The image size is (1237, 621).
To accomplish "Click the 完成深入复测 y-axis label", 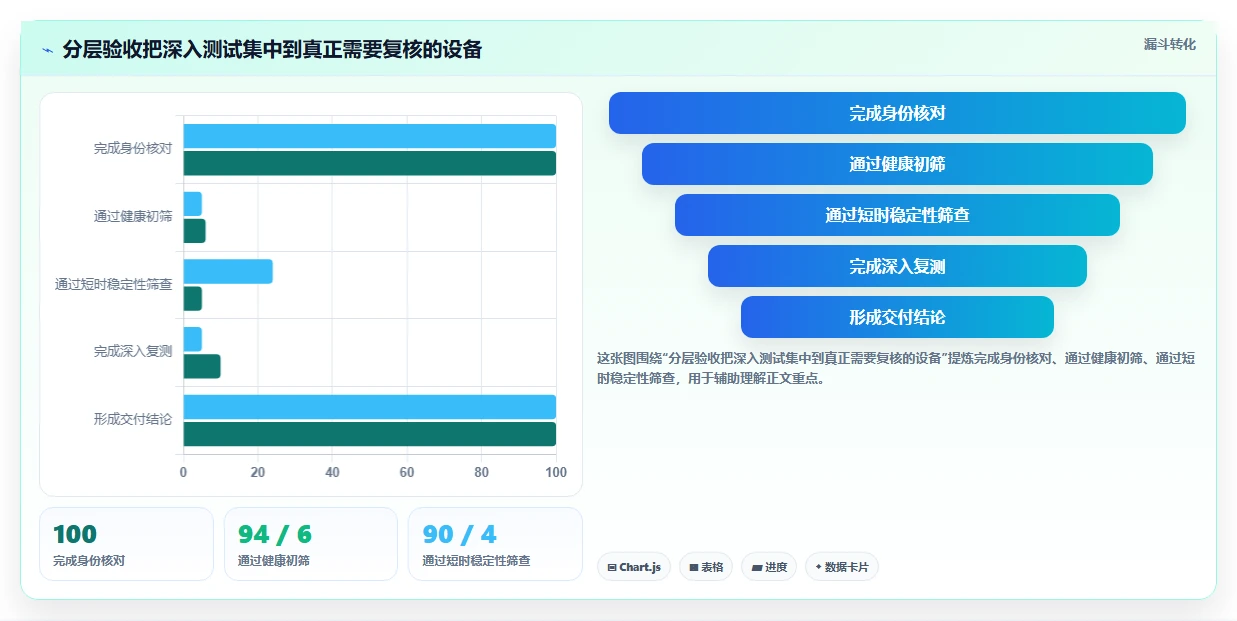I will (133, 351).
